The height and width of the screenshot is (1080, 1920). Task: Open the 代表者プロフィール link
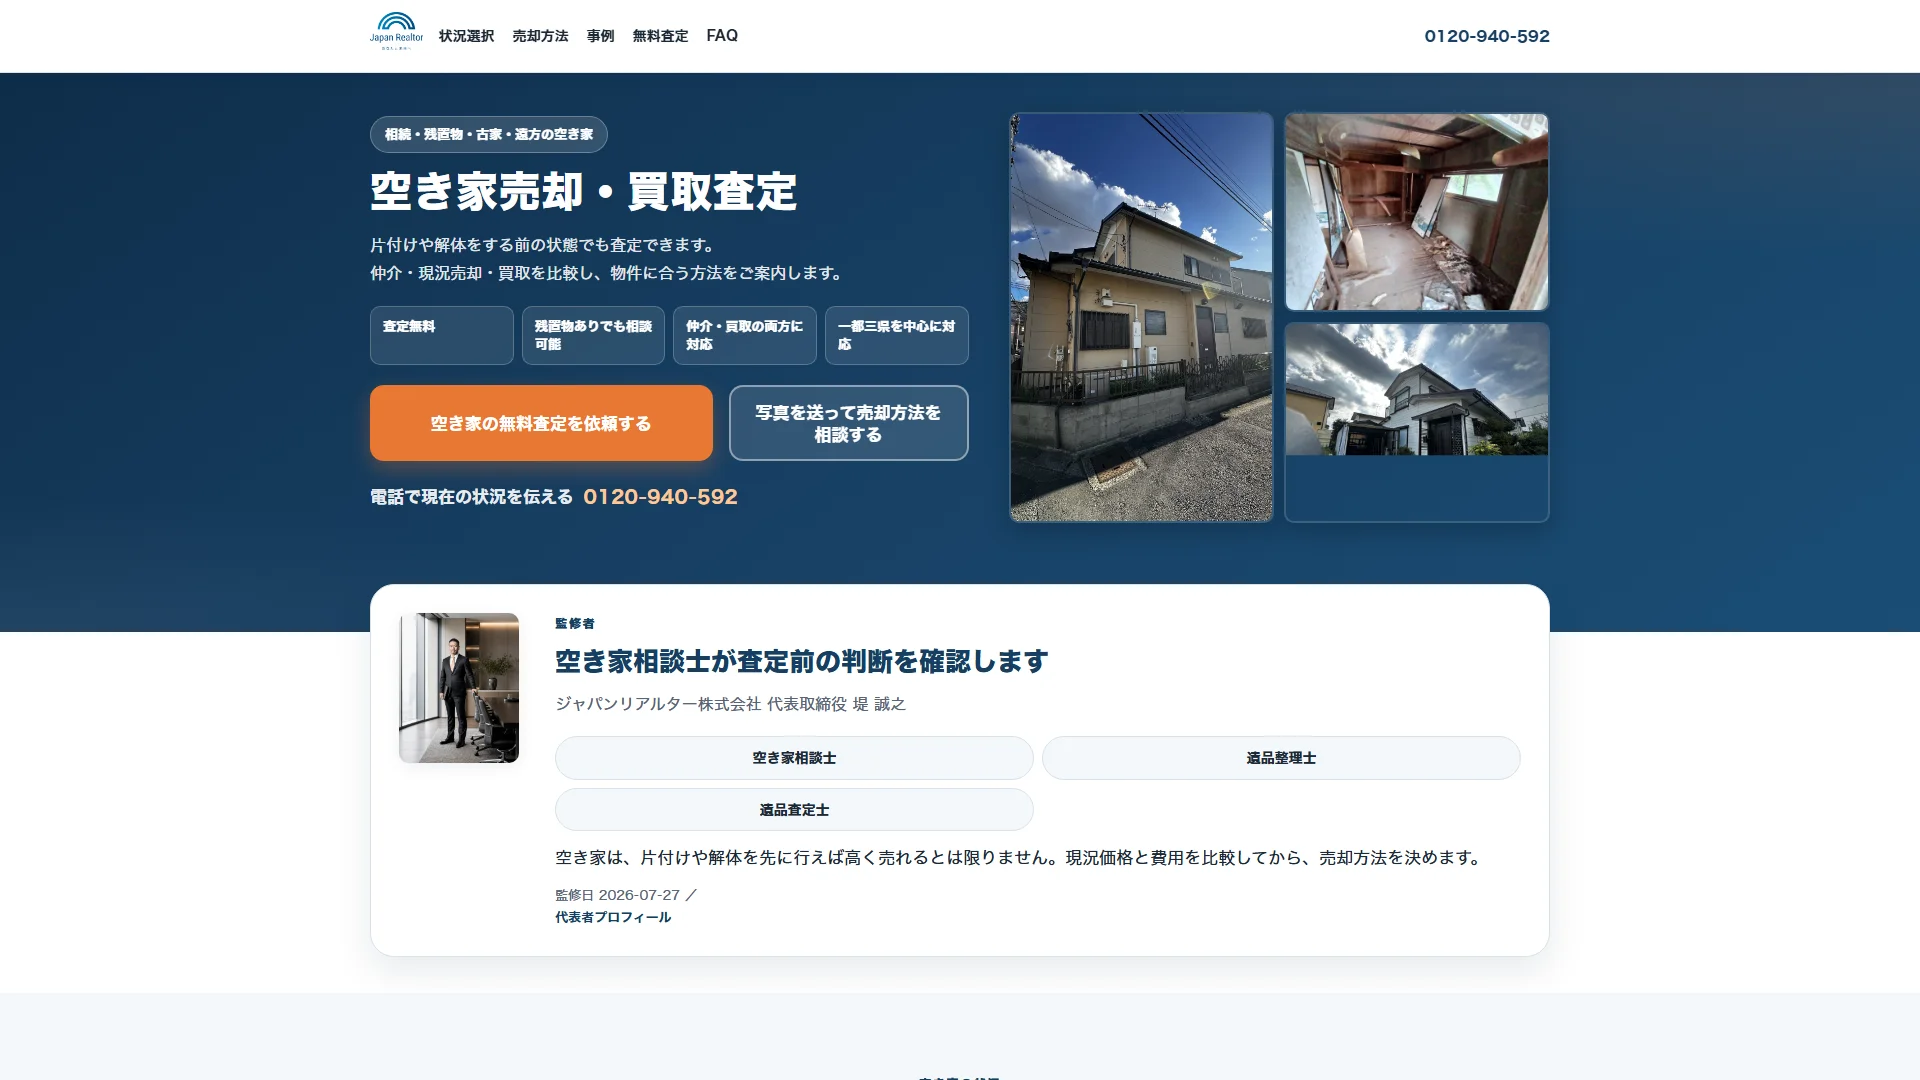tap(613, 917)
